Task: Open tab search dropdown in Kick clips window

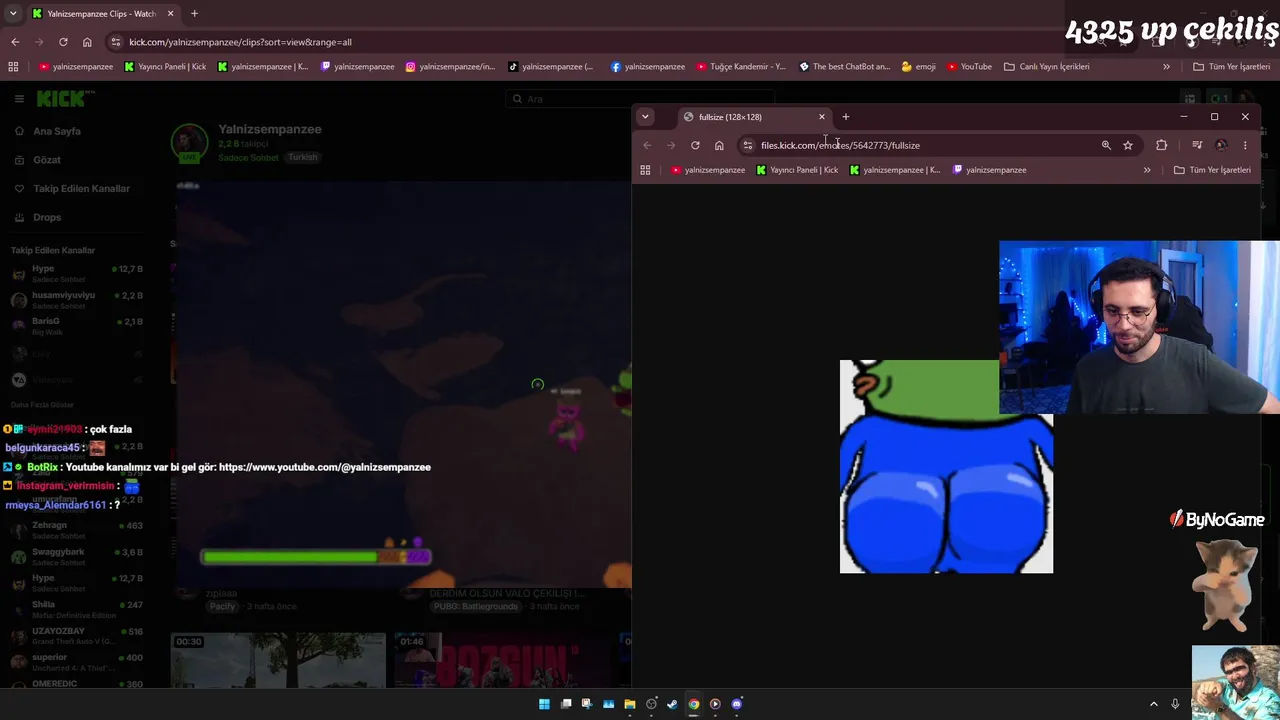Action: pyautogui.click(x=13, y=14)
